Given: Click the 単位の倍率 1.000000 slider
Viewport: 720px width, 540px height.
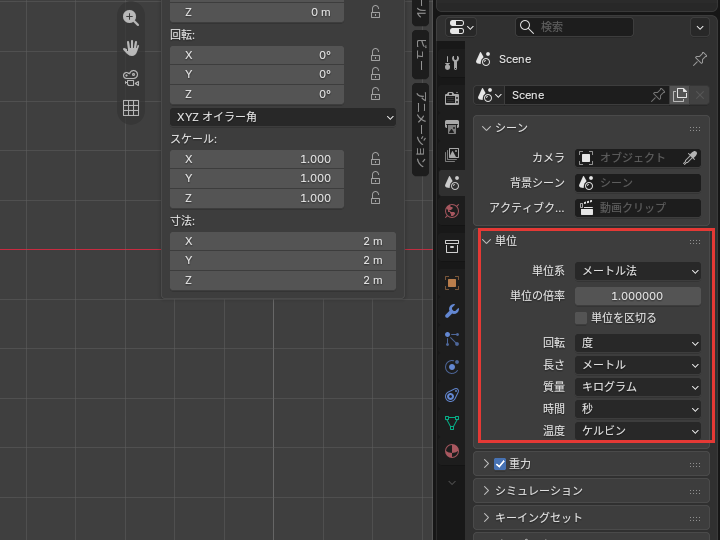Looking at the screenshot, I should click(638, 296).
